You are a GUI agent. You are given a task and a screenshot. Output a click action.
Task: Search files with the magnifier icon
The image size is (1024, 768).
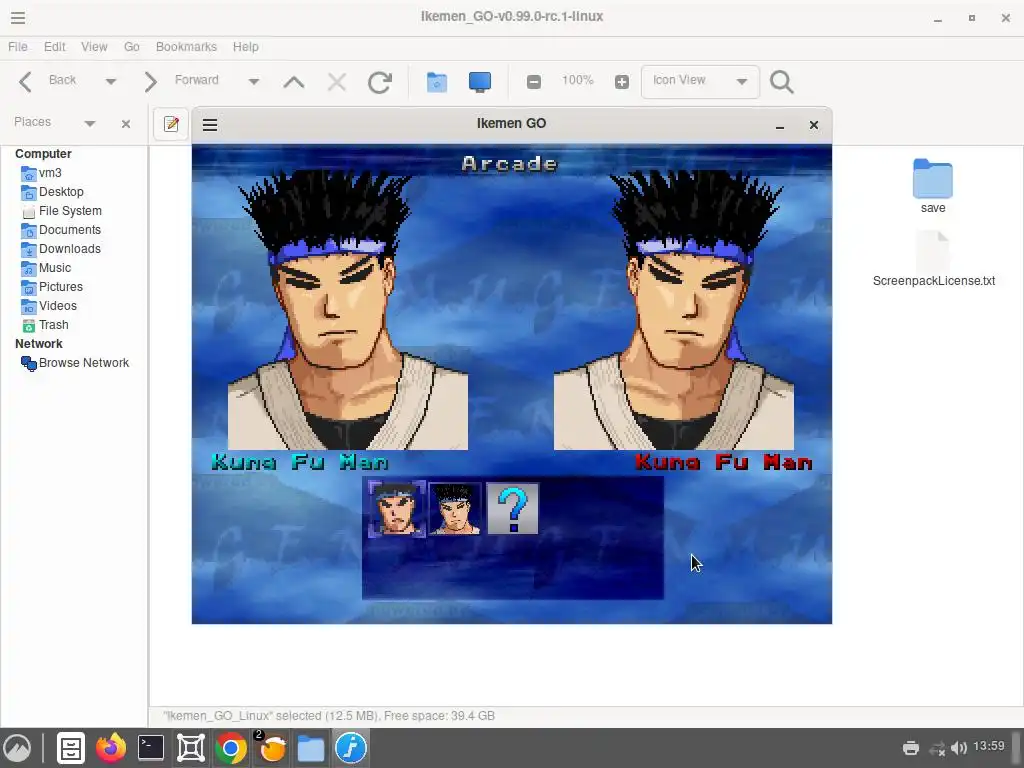[x=782, y=82]
